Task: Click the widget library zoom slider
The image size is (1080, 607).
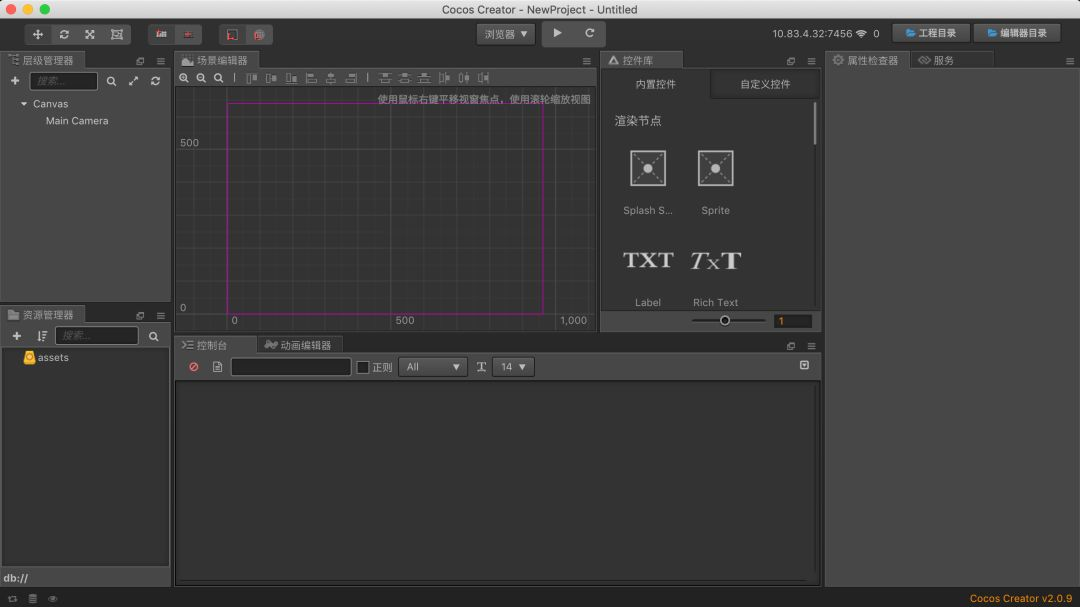Action: (x=725, y=321)
